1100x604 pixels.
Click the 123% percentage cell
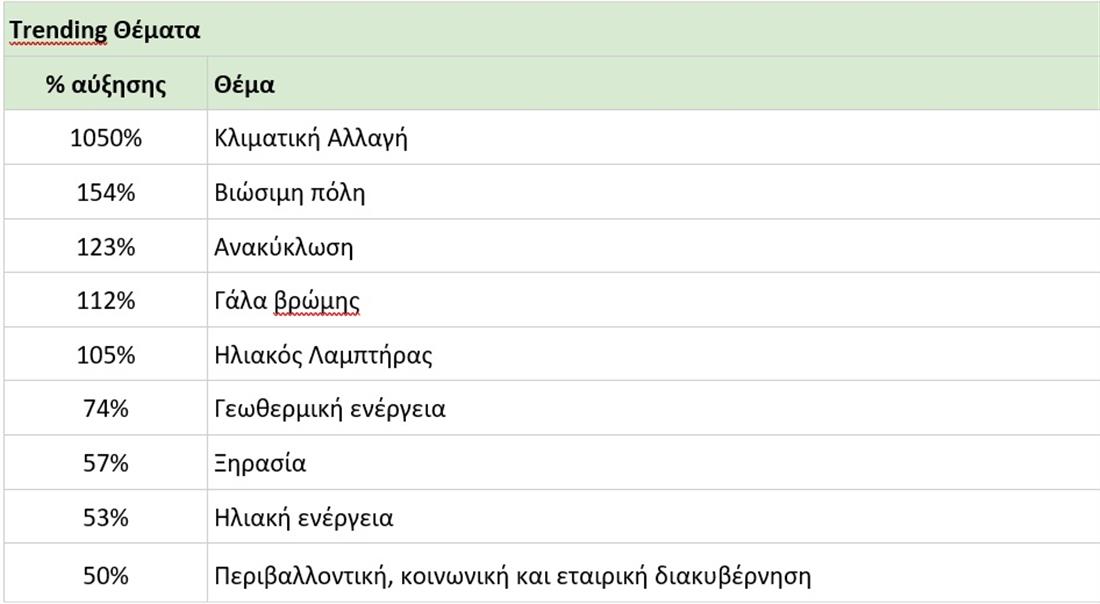[x=105, y=246]
